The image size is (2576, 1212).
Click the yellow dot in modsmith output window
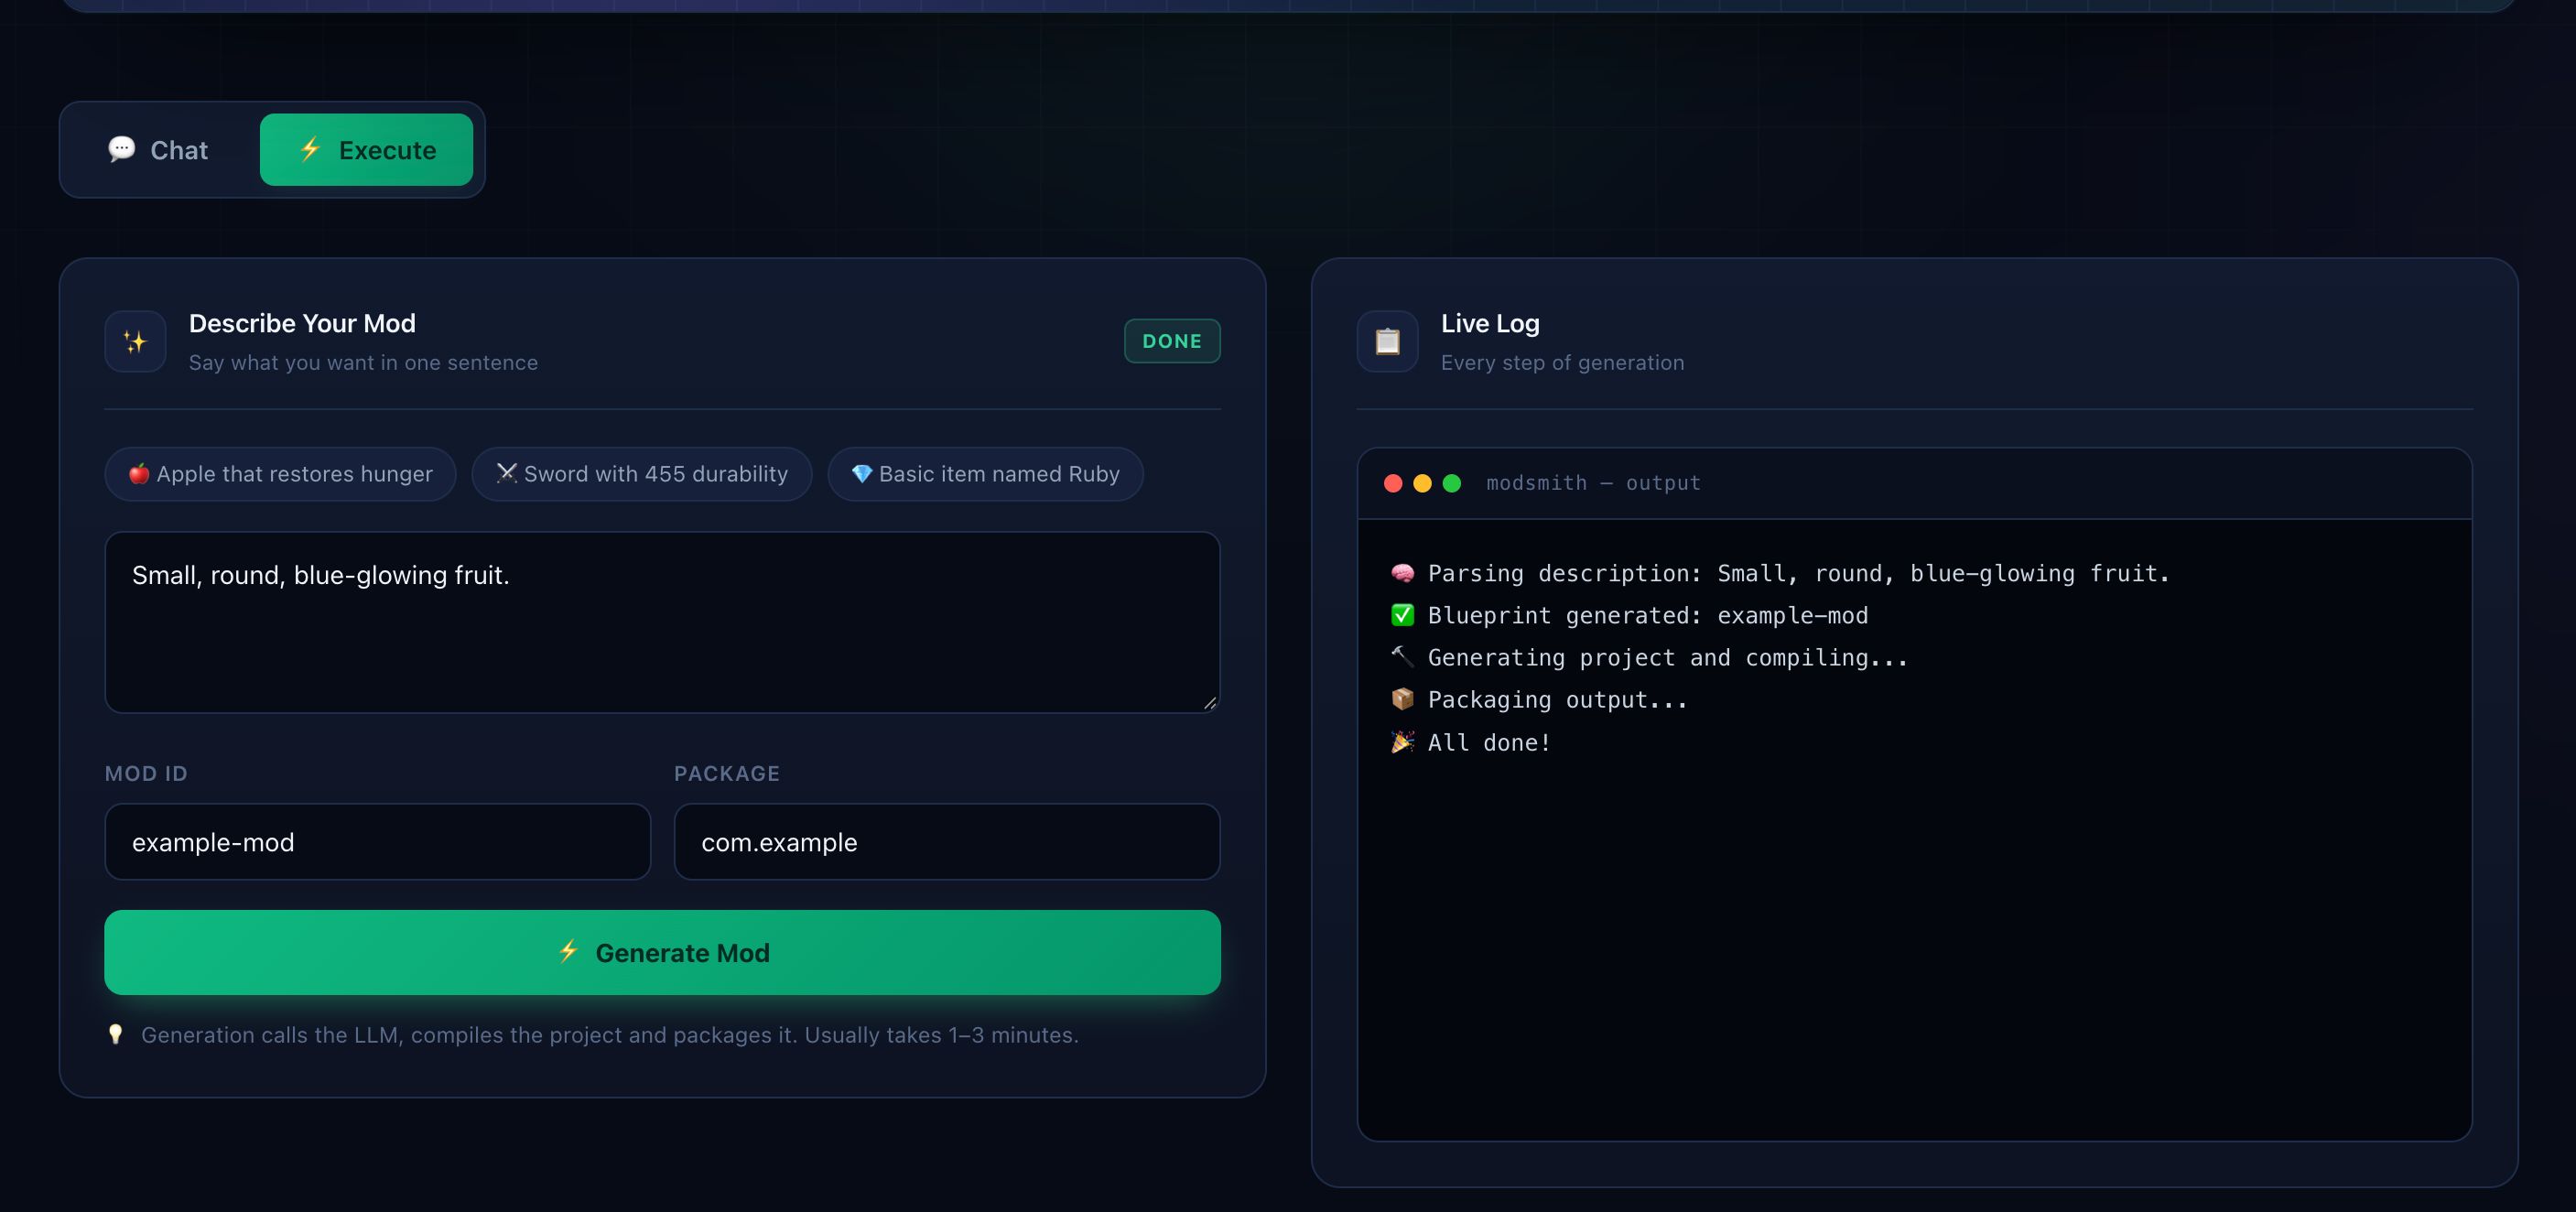click(x=1422, y=483)
